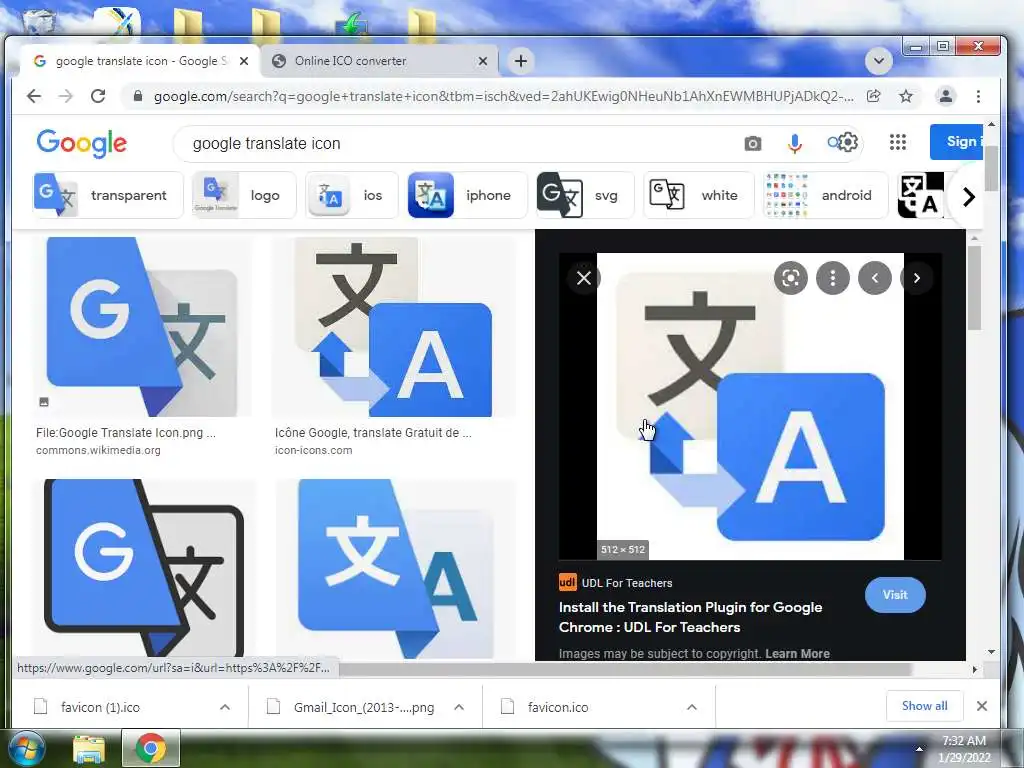Click the Google logo

click(82, 143)
